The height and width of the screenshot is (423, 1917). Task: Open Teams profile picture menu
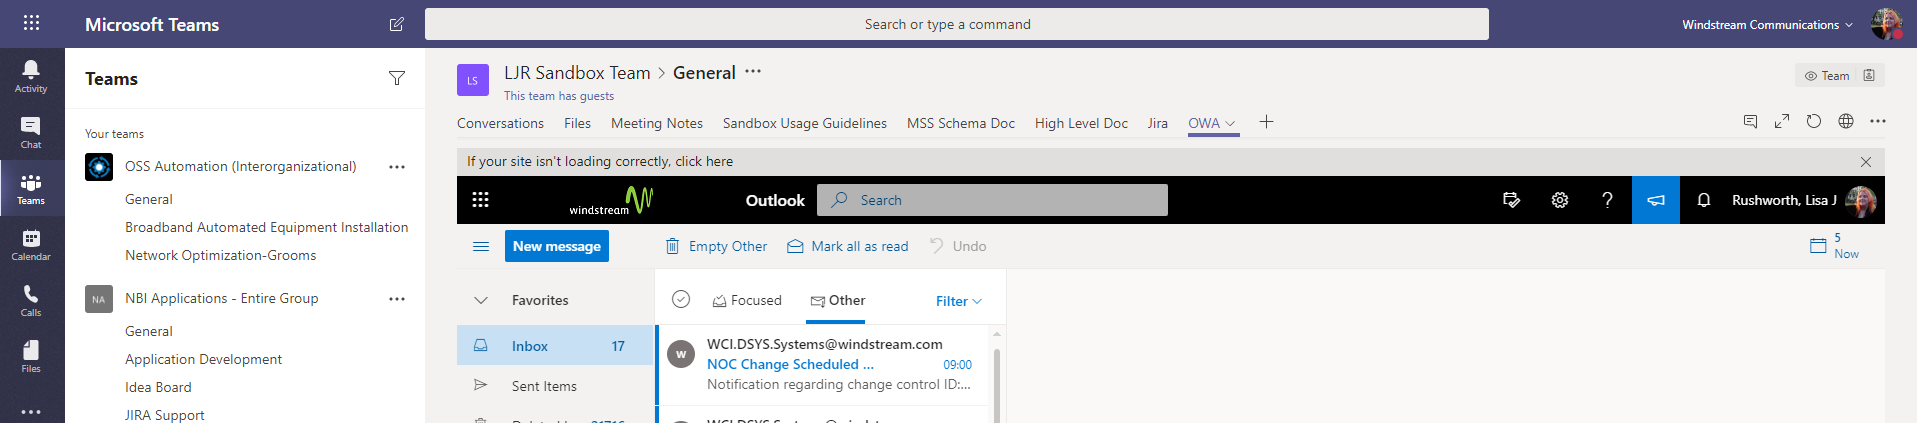[1887, 24]
